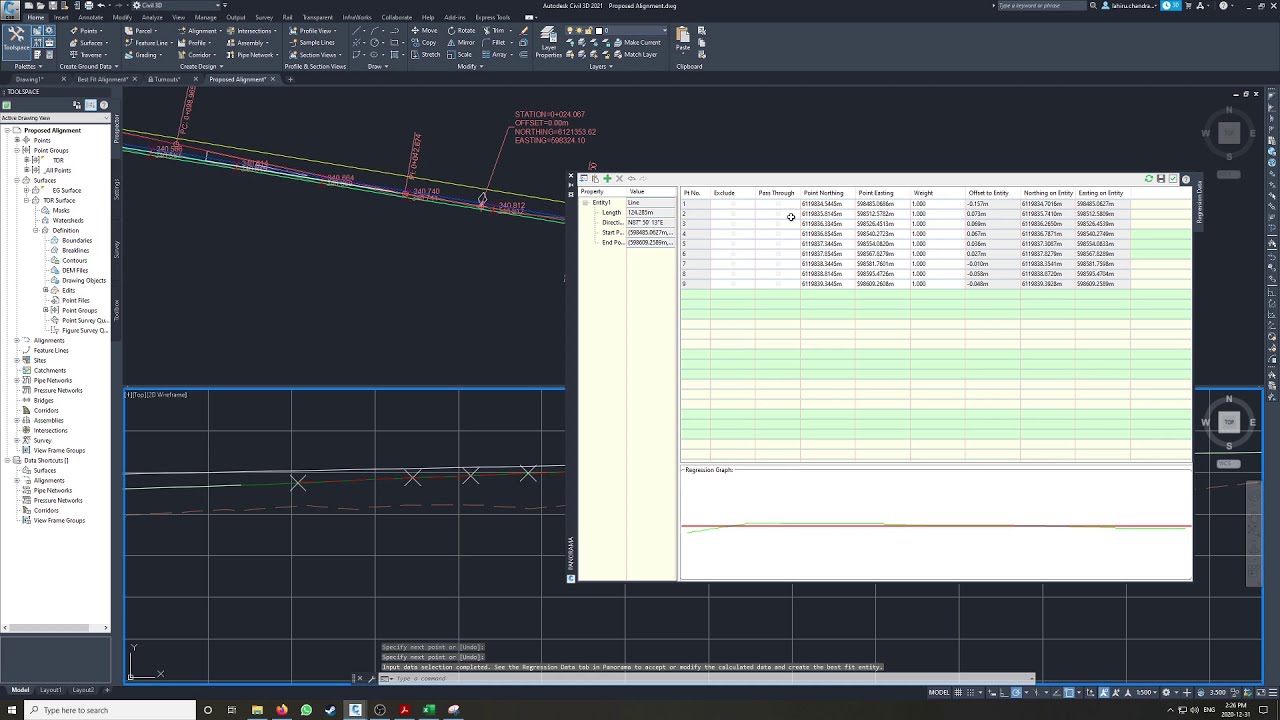This screenshot has height=720, width=1280.
Task: Open help icon in Panorama window
Action: [1186, 179]
